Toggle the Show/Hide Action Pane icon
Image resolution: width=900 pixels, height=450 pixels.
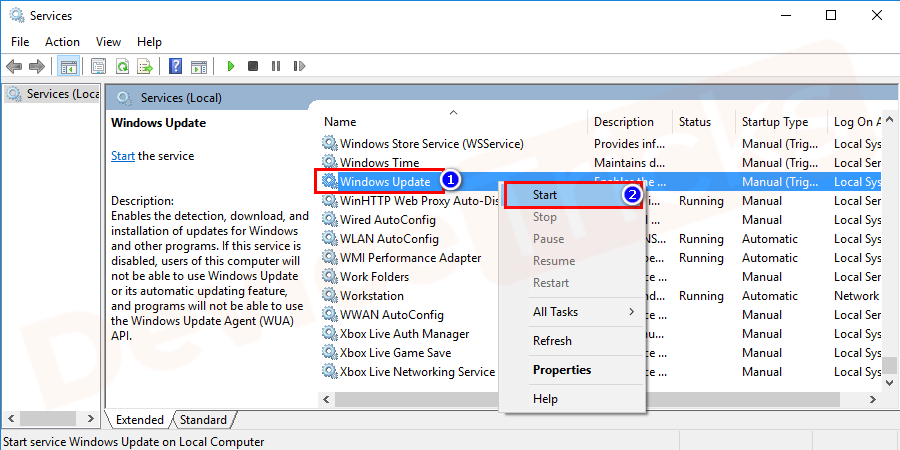click(x=199, y=67)
